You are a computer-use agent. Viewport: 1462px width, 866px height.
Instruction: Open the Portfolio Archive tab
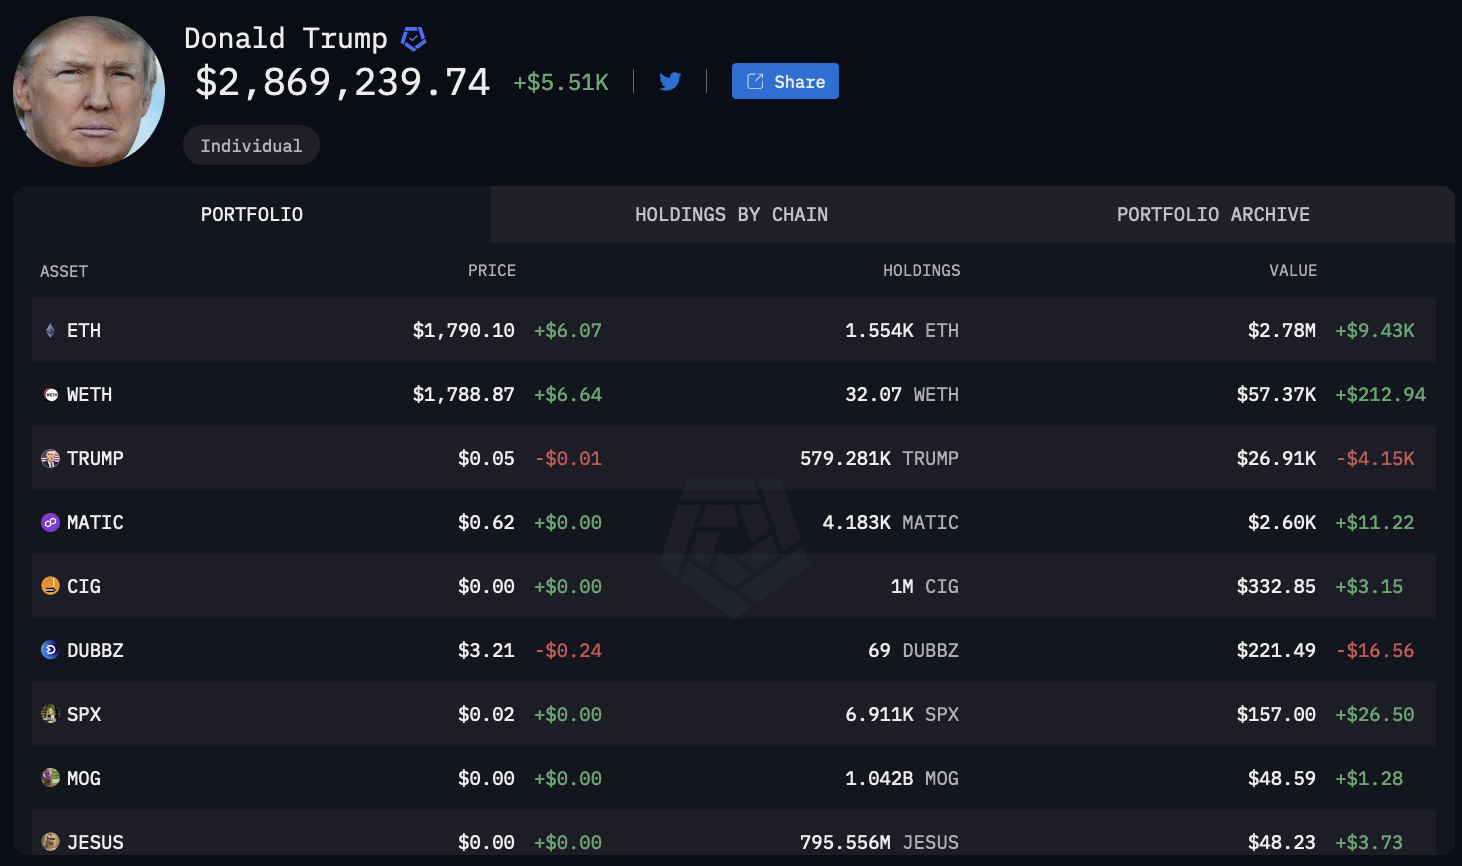1213,214
